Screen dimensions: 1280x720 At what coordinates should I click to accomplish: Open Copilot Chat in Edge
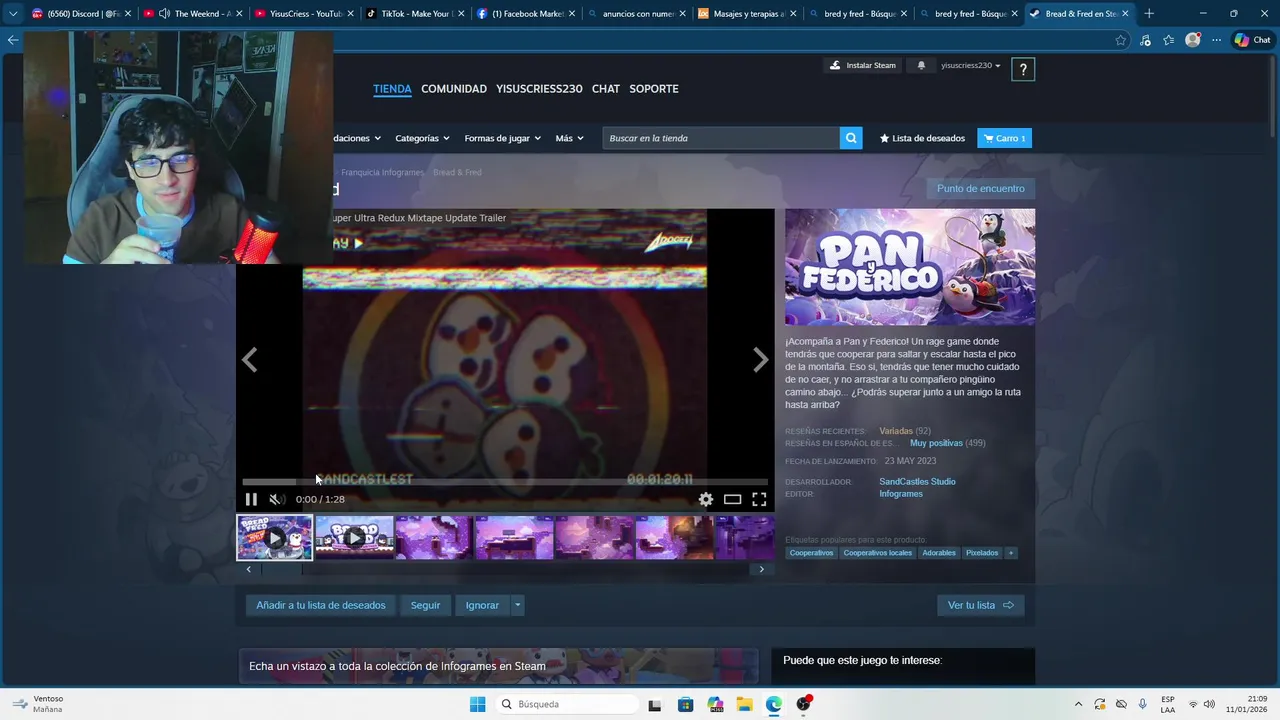[1252, 40]
